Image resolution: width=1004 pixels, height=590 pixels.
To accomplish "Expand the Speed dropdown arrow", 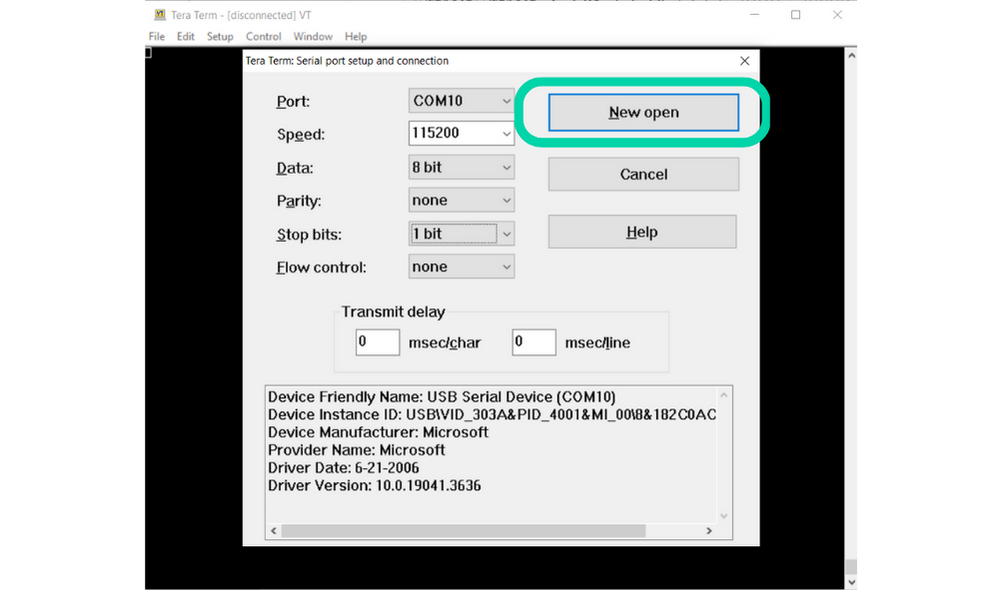I will click(507, 134).
